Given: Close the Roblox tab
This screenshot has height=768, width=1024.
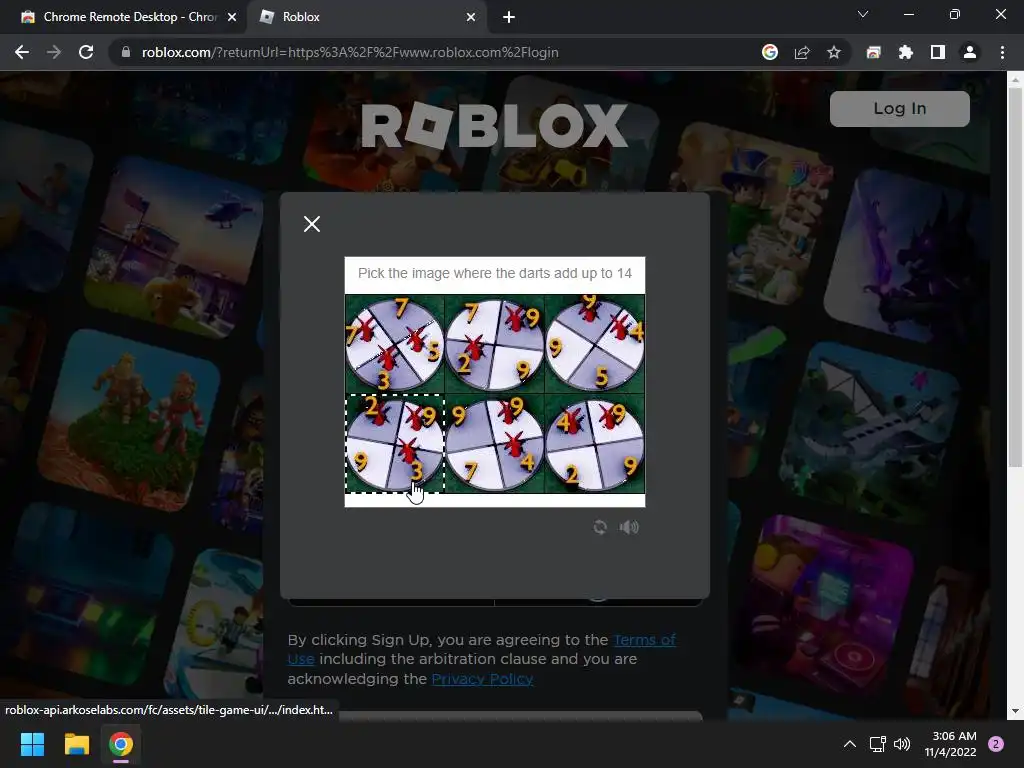Looking at the screenshot, I should 471,17.
